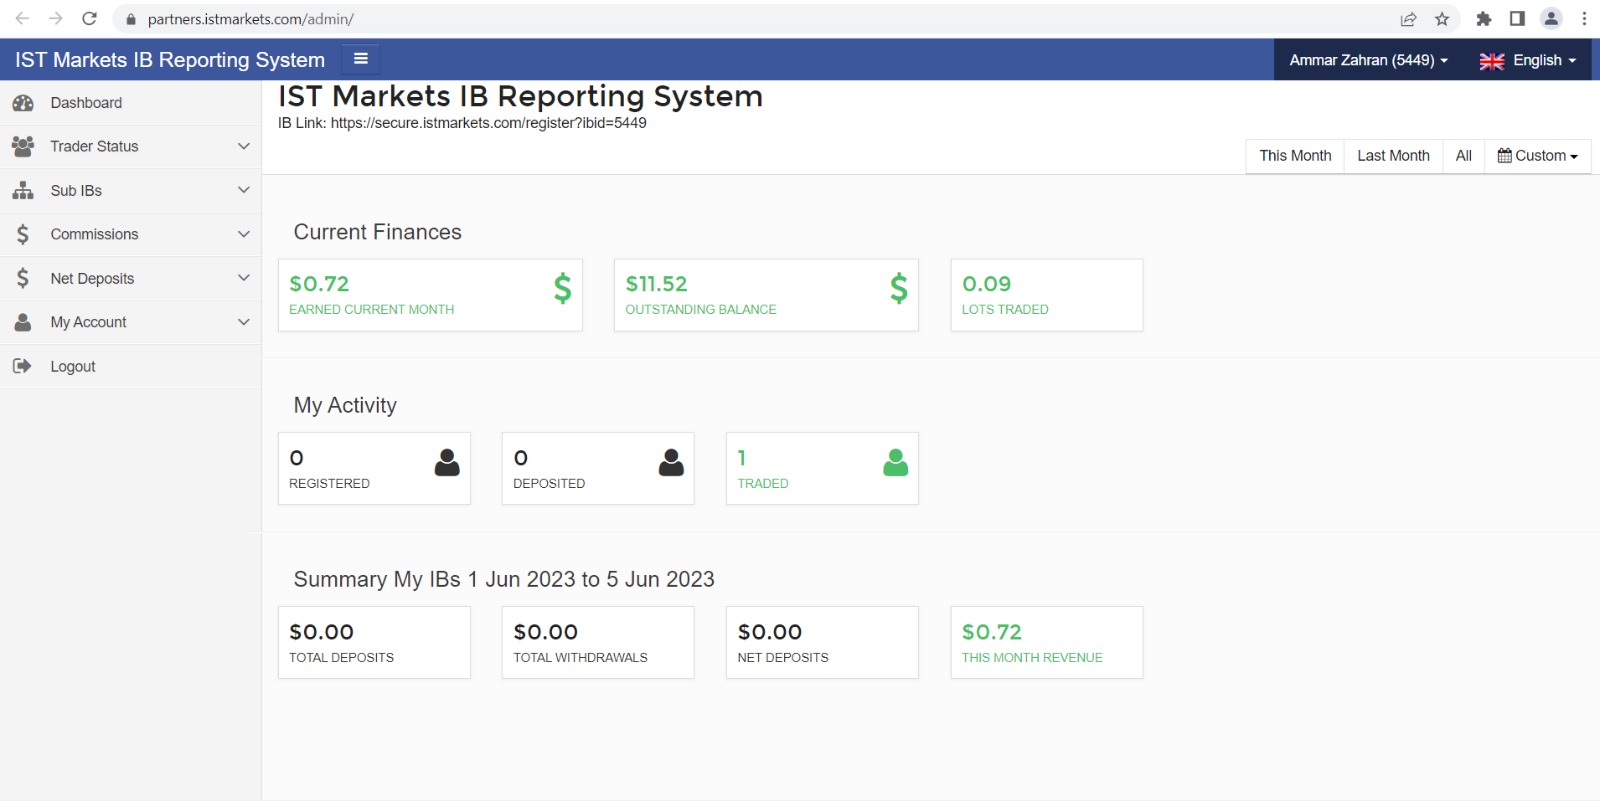Image resolution: width=1600 pixels, height=801 pixels.
Task: Click the Logout exit icon
Action: 22,366
